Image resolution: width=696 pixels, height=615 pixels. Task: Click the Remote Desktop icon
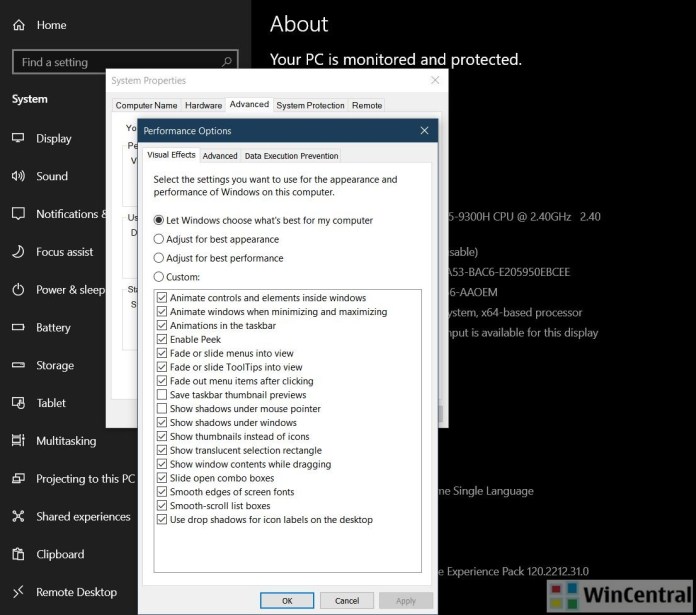coord(18,591)
